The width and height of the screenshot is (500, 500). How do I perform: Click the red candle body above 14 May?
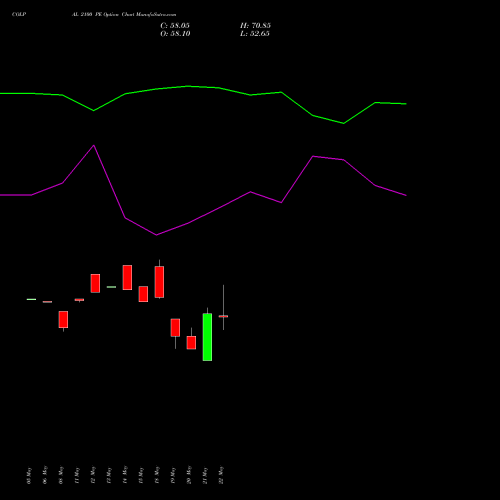[x=127, y=277]
